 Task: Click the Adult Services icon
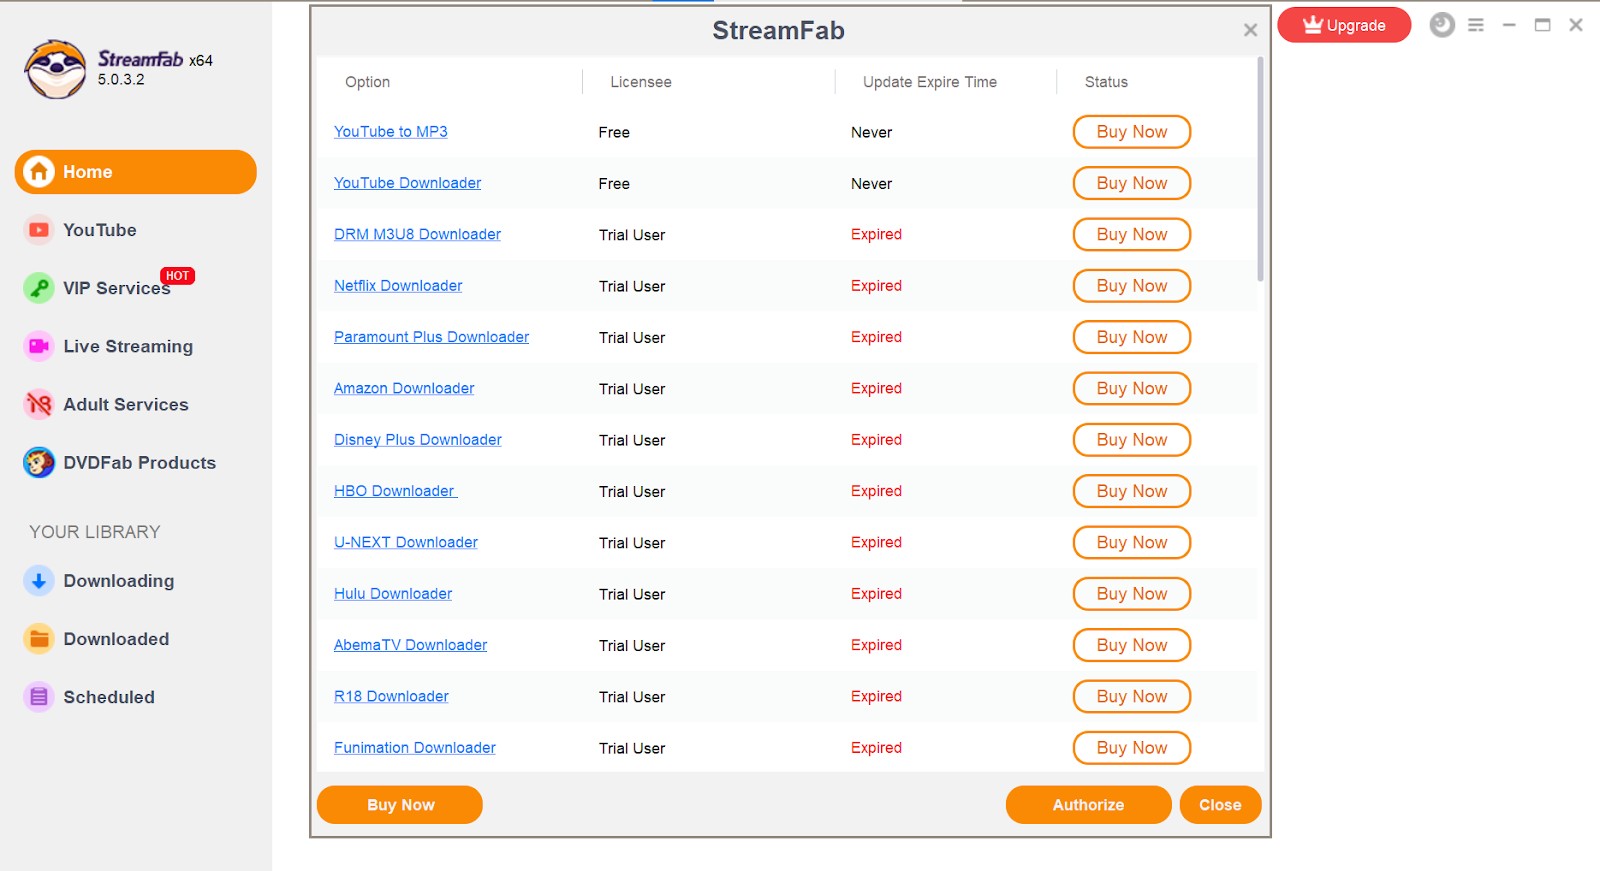pos(39,404)
